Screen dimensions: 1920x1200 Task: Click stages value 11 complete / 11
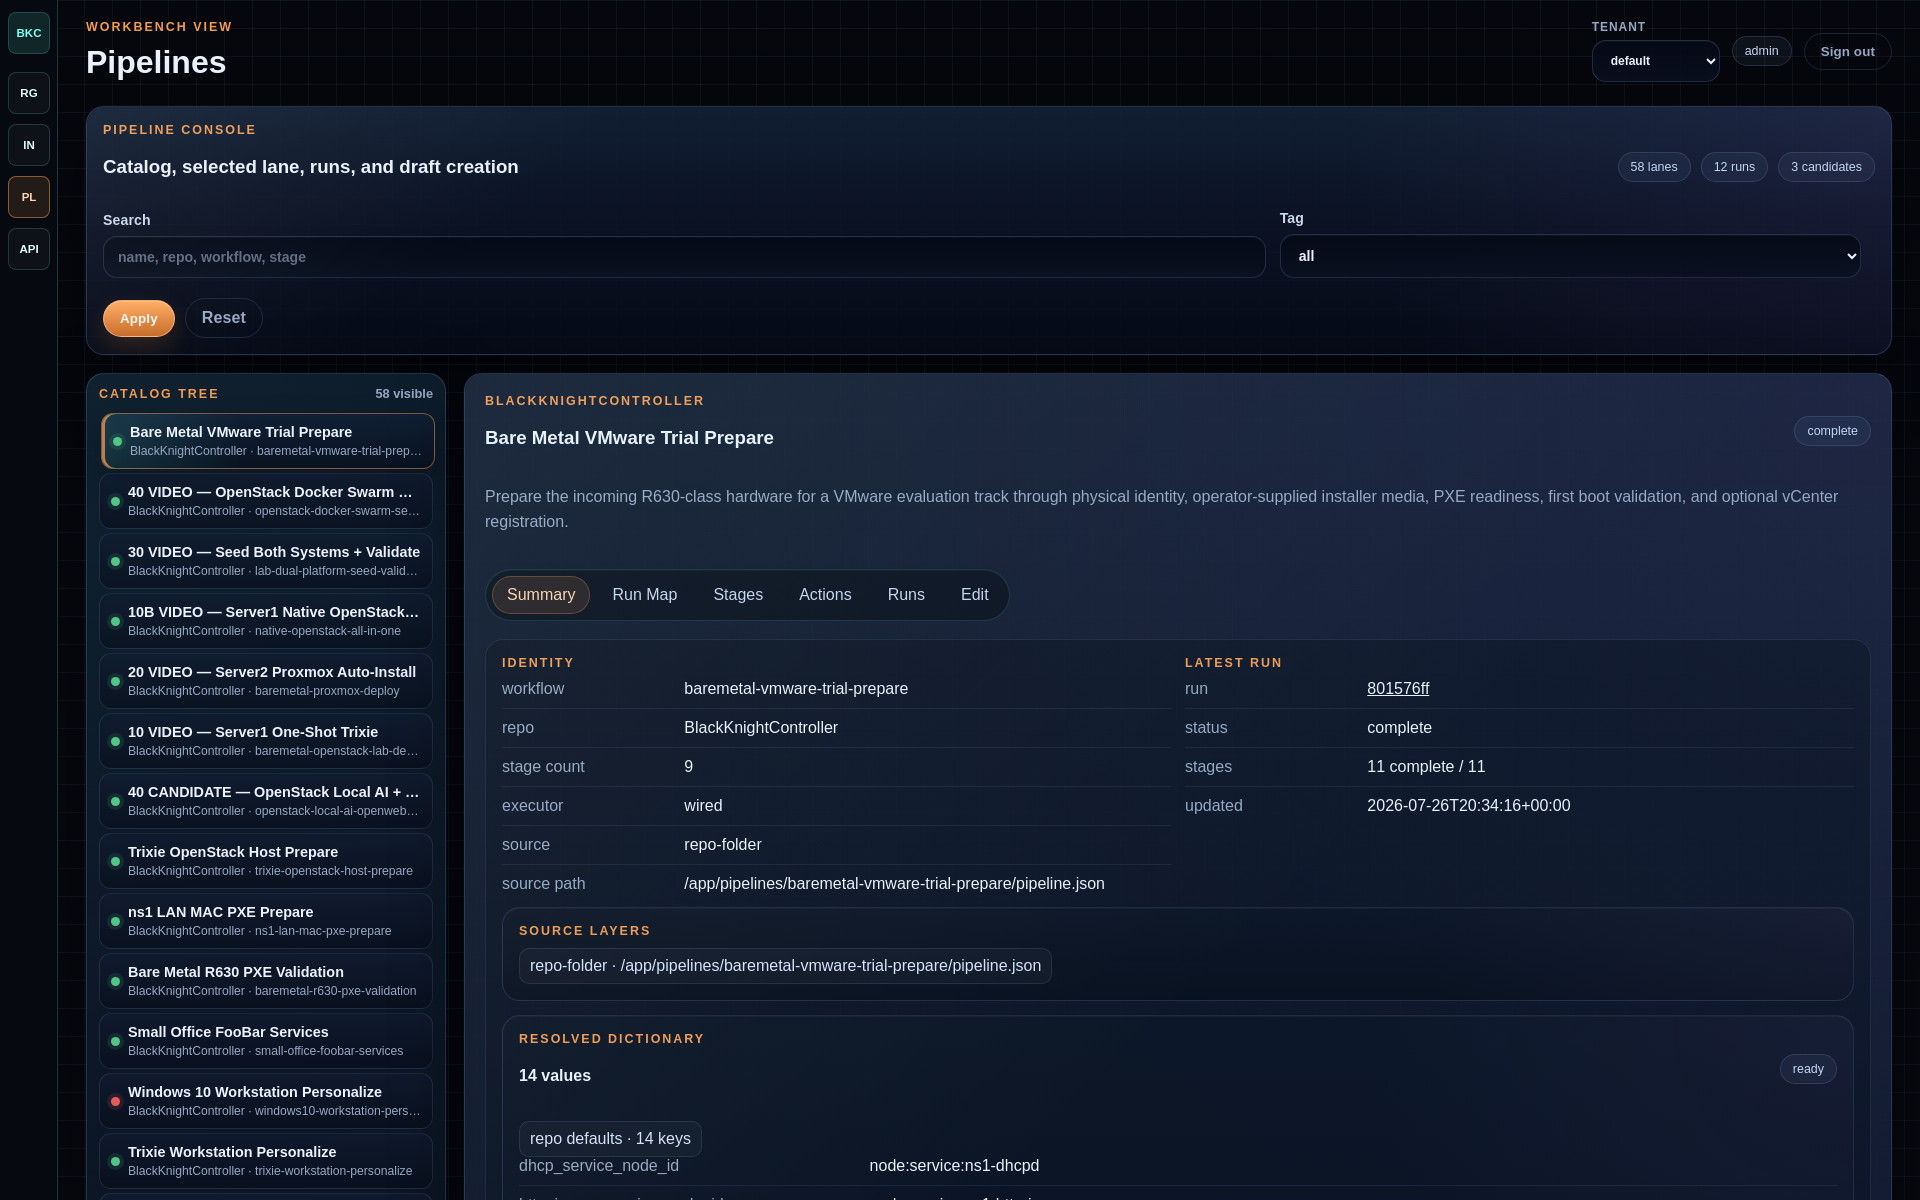(1426, 767)
